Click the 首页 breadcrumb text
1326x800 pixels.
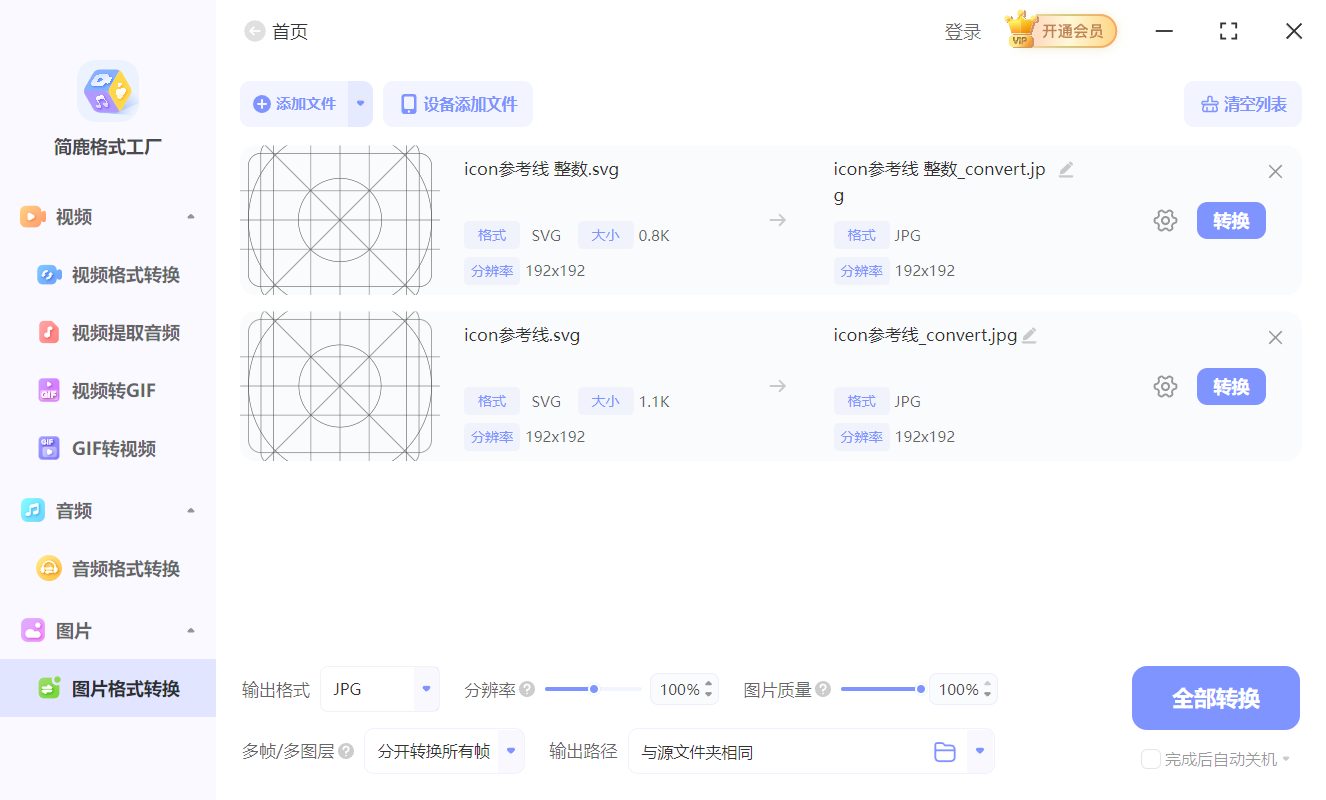[290, 32]
